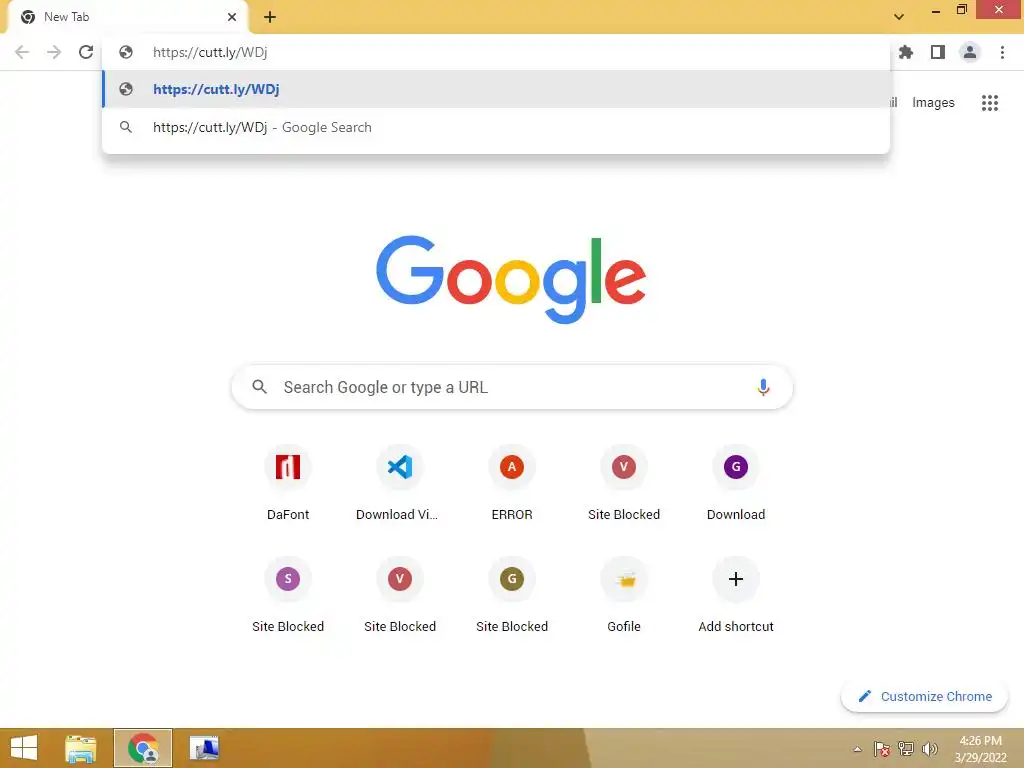The width and height of the screenshot is (1024, 768).
Task: Click the browser back arrow
Action: coord(22,52)
